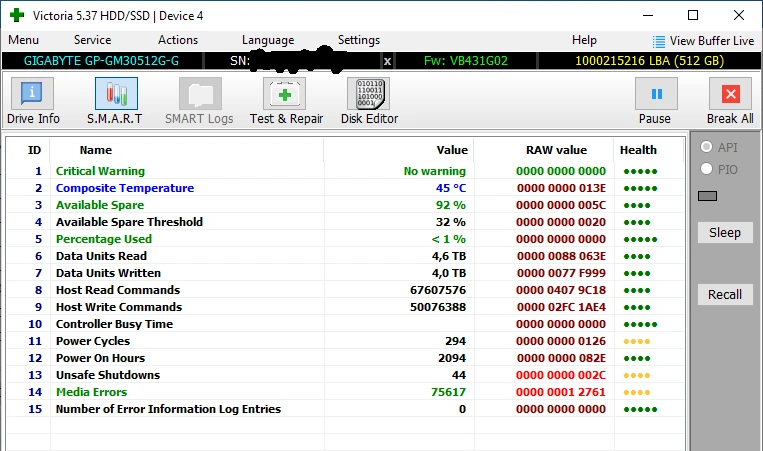Select the Available Spare Threshold row
The height and width of the screenshot is (451, 763).
(345, 222)
